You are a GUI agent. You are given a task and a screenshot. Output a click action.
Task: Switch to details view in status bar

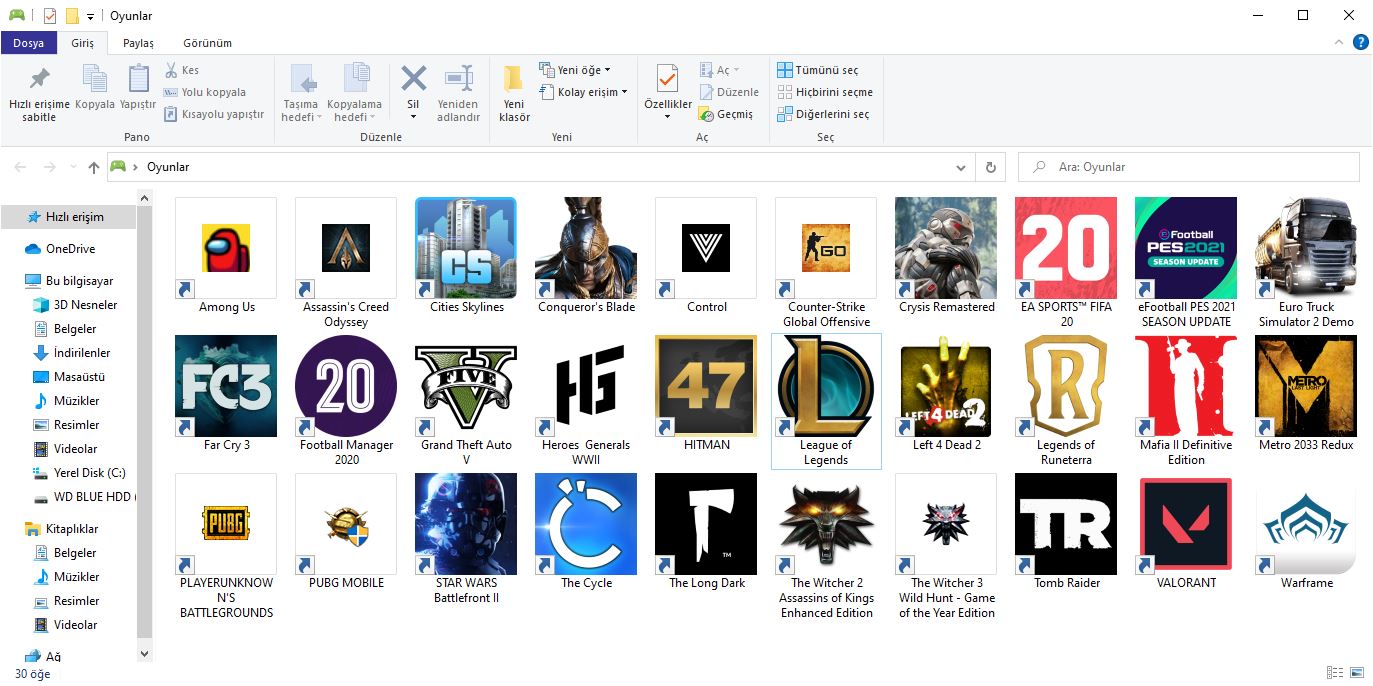click(x=1335, y=673)
